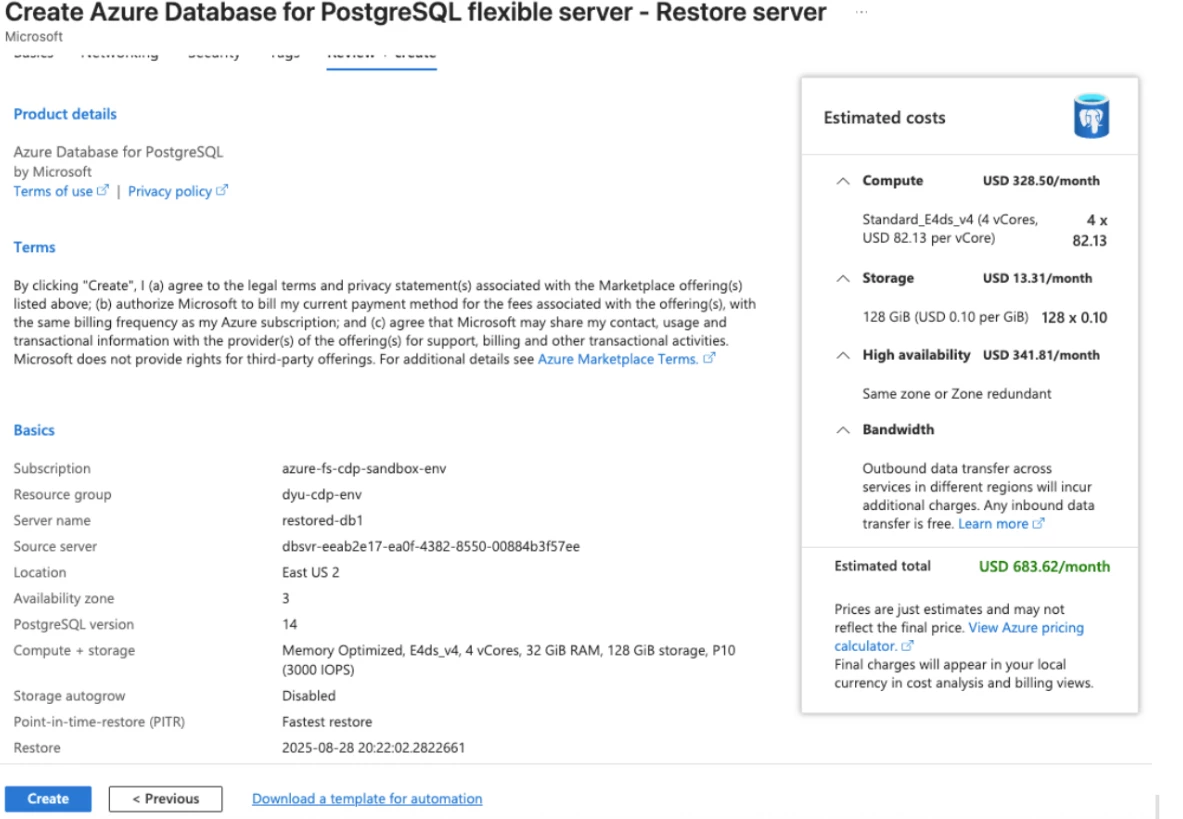
Task: Open View Azure pricing calculator link
Action: pos(959,636)
